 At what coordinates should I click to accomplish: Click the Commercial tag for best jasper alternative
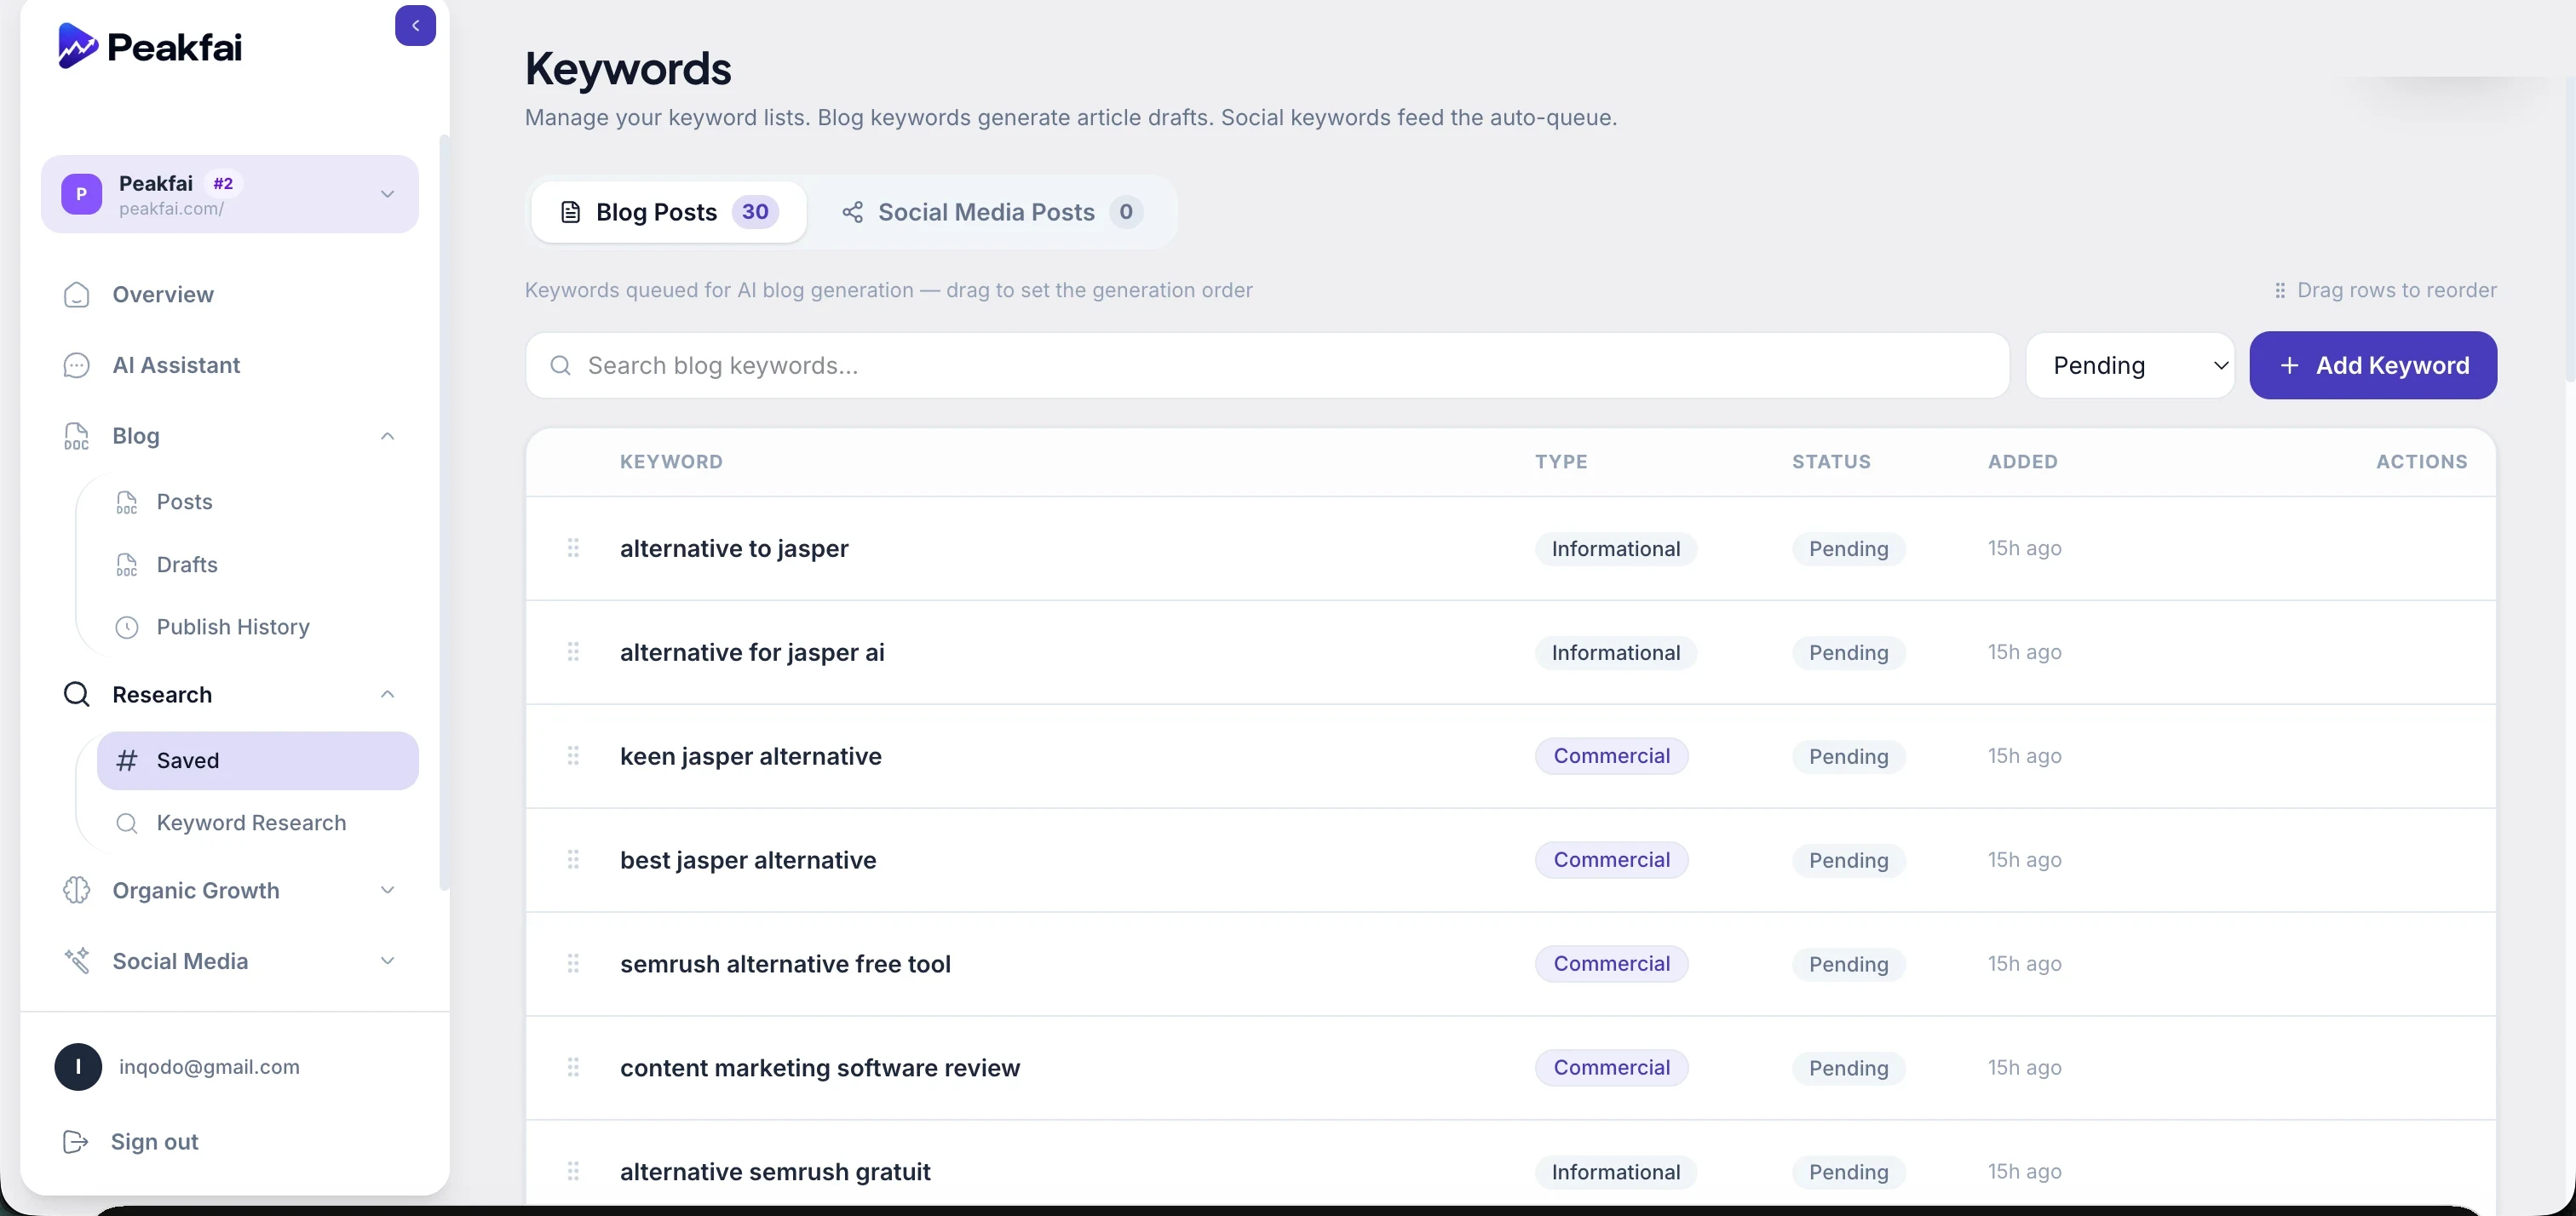click(x=1611, y=860)
